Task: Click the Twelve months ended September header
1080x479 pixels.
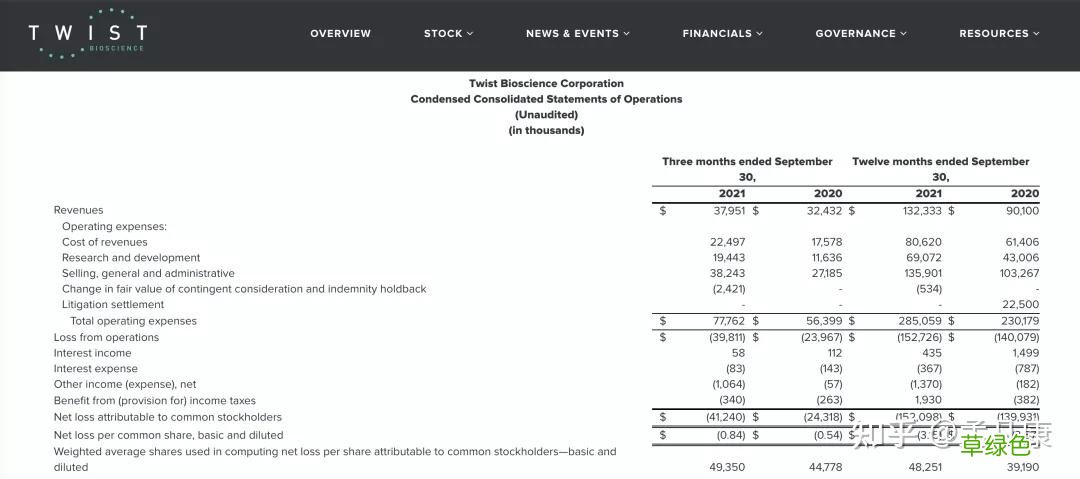Action: [940, 162]
